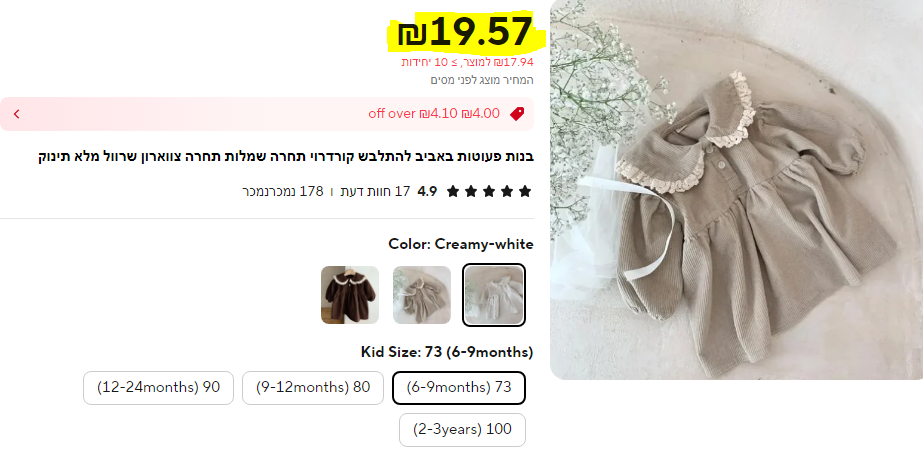Image resolution: width=923 pixels, height=453 pixels.
Task: Click the middle star of the rating
Action: pos(489,191)
